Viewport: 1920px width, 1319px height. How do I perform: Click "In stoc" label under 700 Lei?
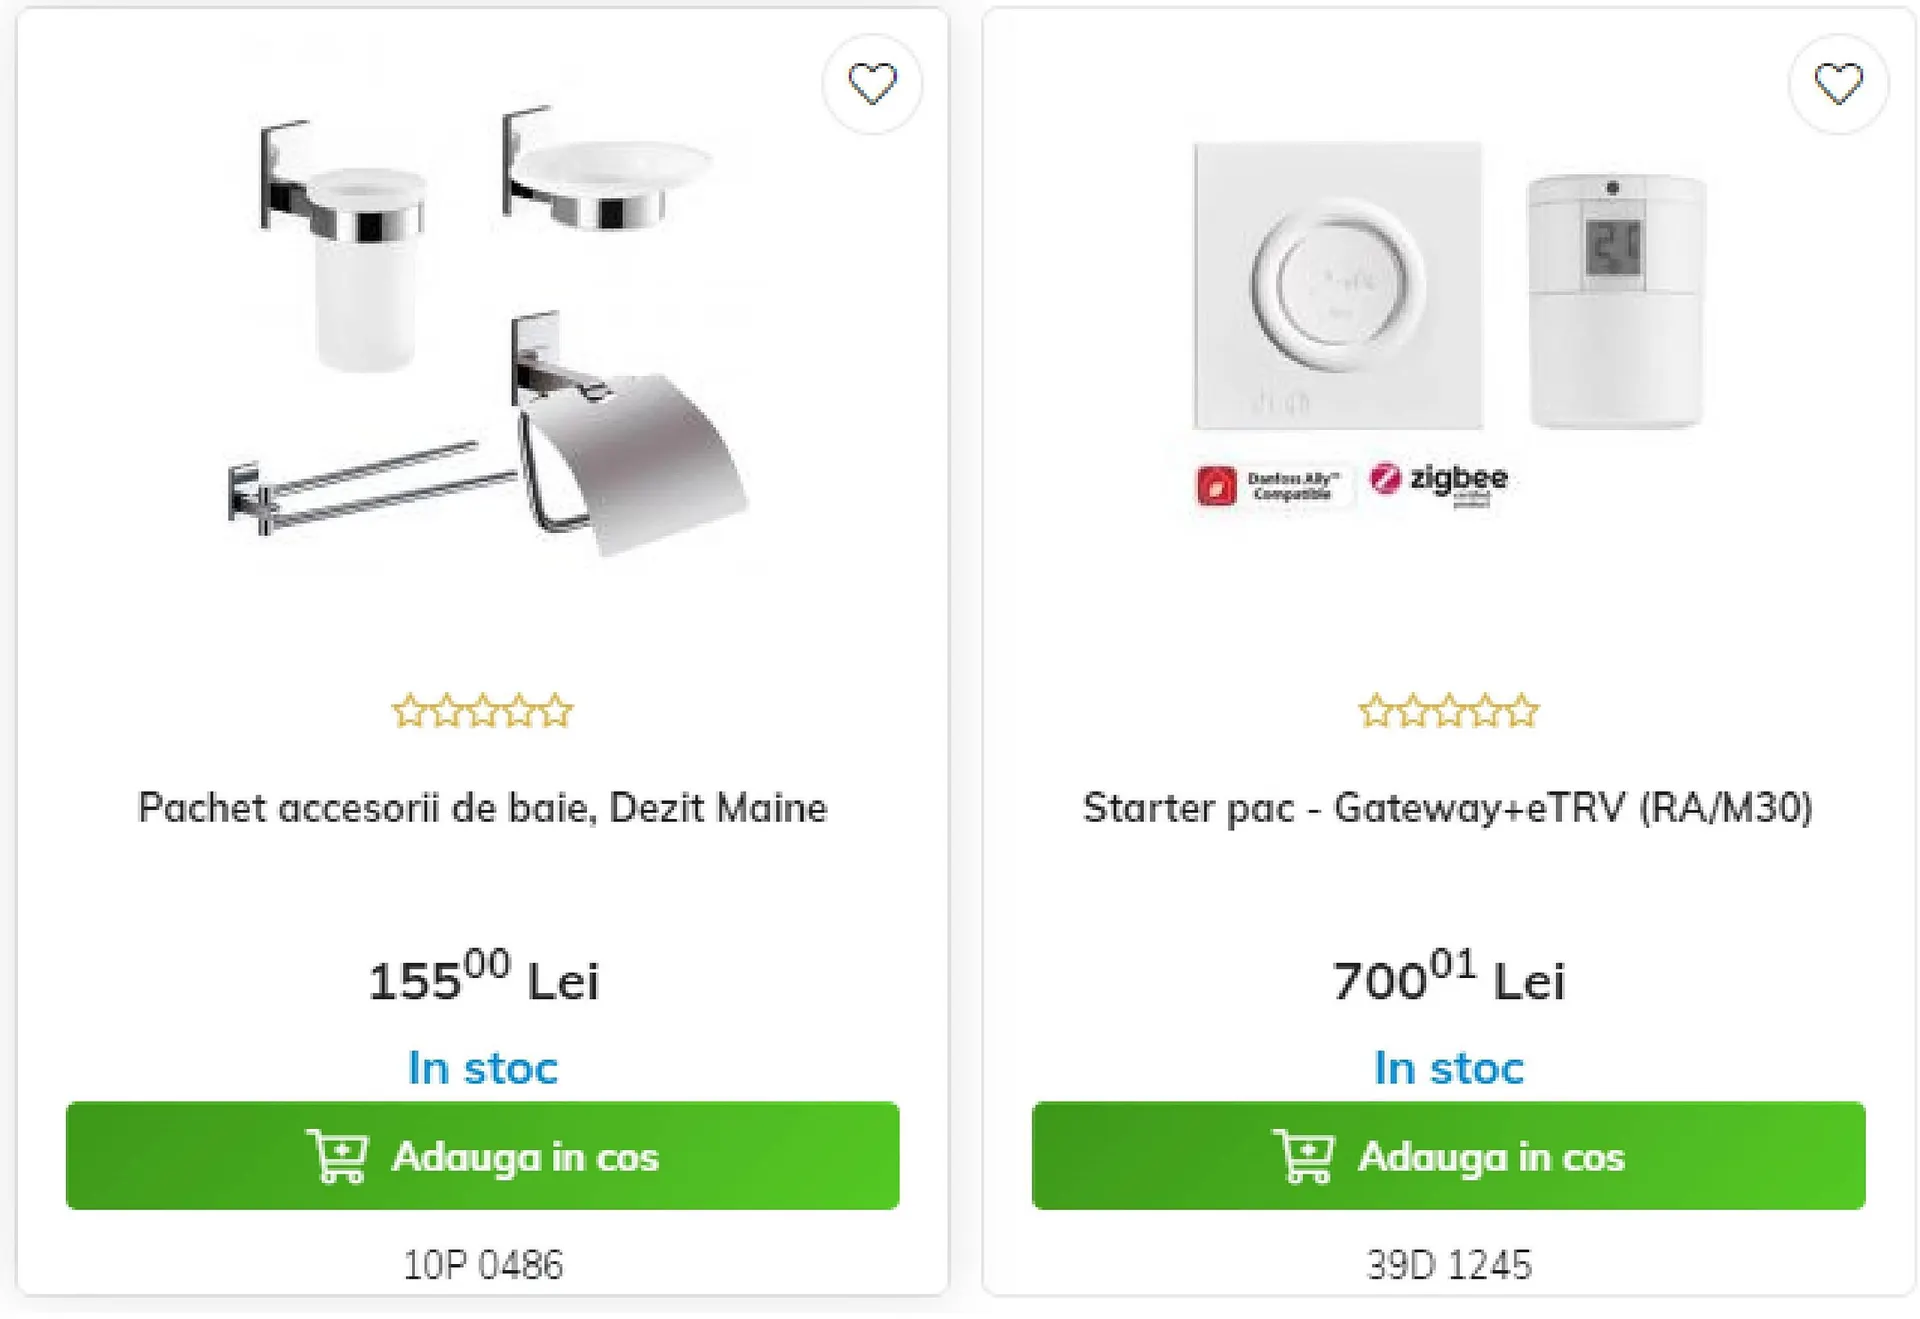pyautogui.click(x=1448, y=1068)
